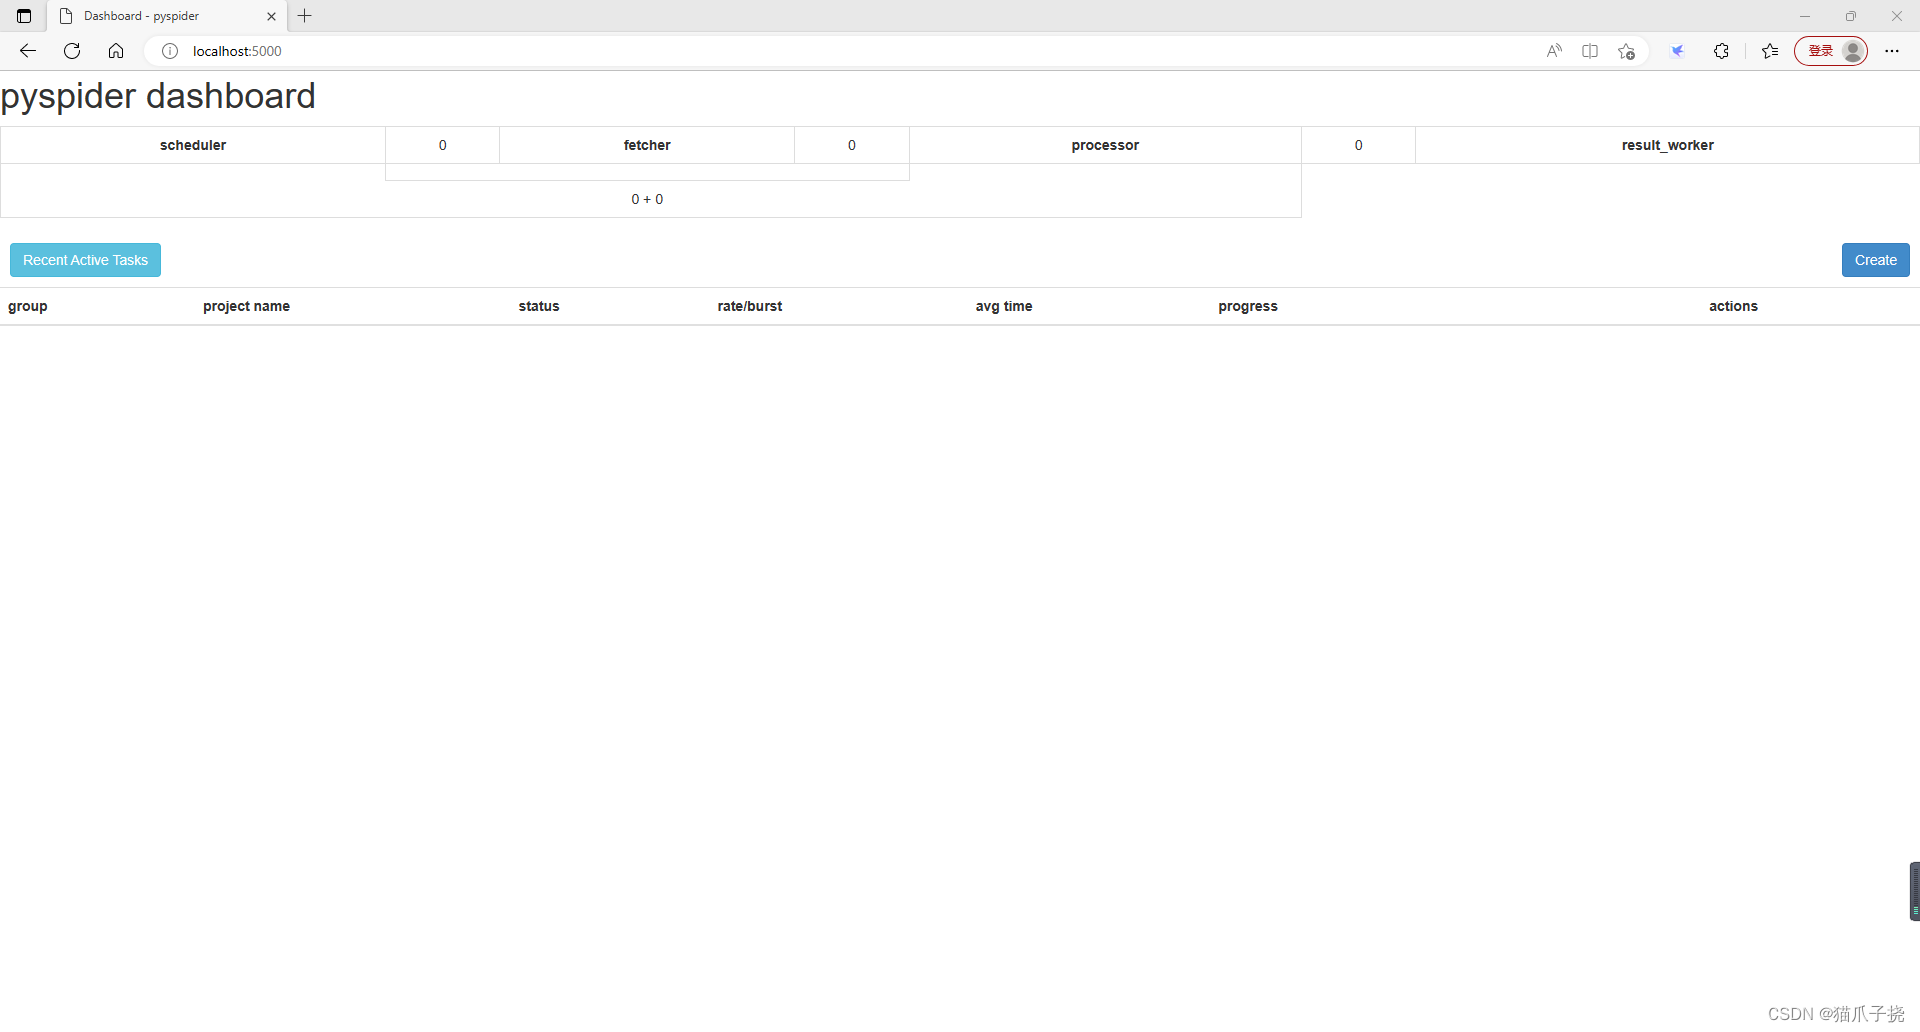Open the Extensions puzzle icon
This screenshot has height=1032, width=1920.
coord(1721,51)
